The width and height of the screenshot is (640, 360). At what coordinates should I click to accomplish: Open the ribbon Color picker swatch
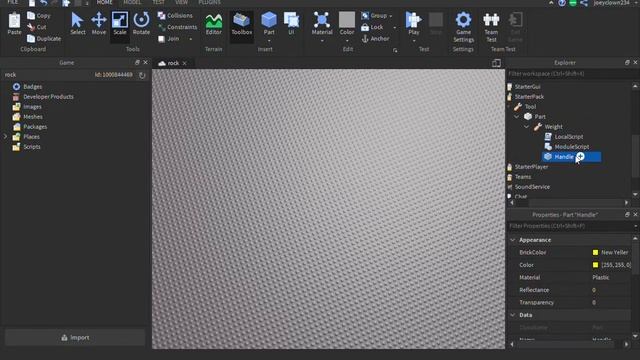347,20
